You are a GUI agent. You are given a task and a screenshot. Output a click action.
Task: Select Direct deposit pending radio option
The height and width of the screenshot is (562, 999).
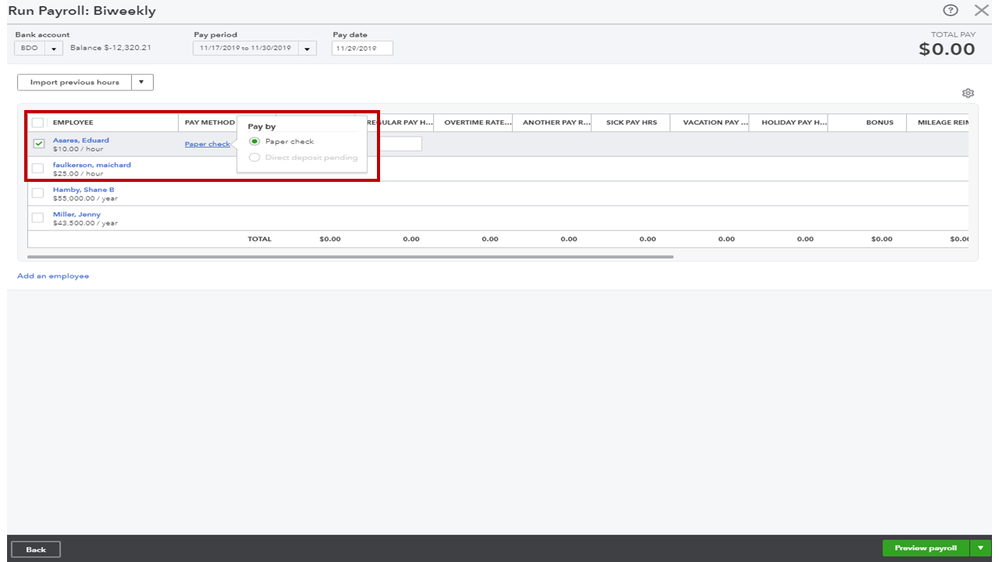254,157
